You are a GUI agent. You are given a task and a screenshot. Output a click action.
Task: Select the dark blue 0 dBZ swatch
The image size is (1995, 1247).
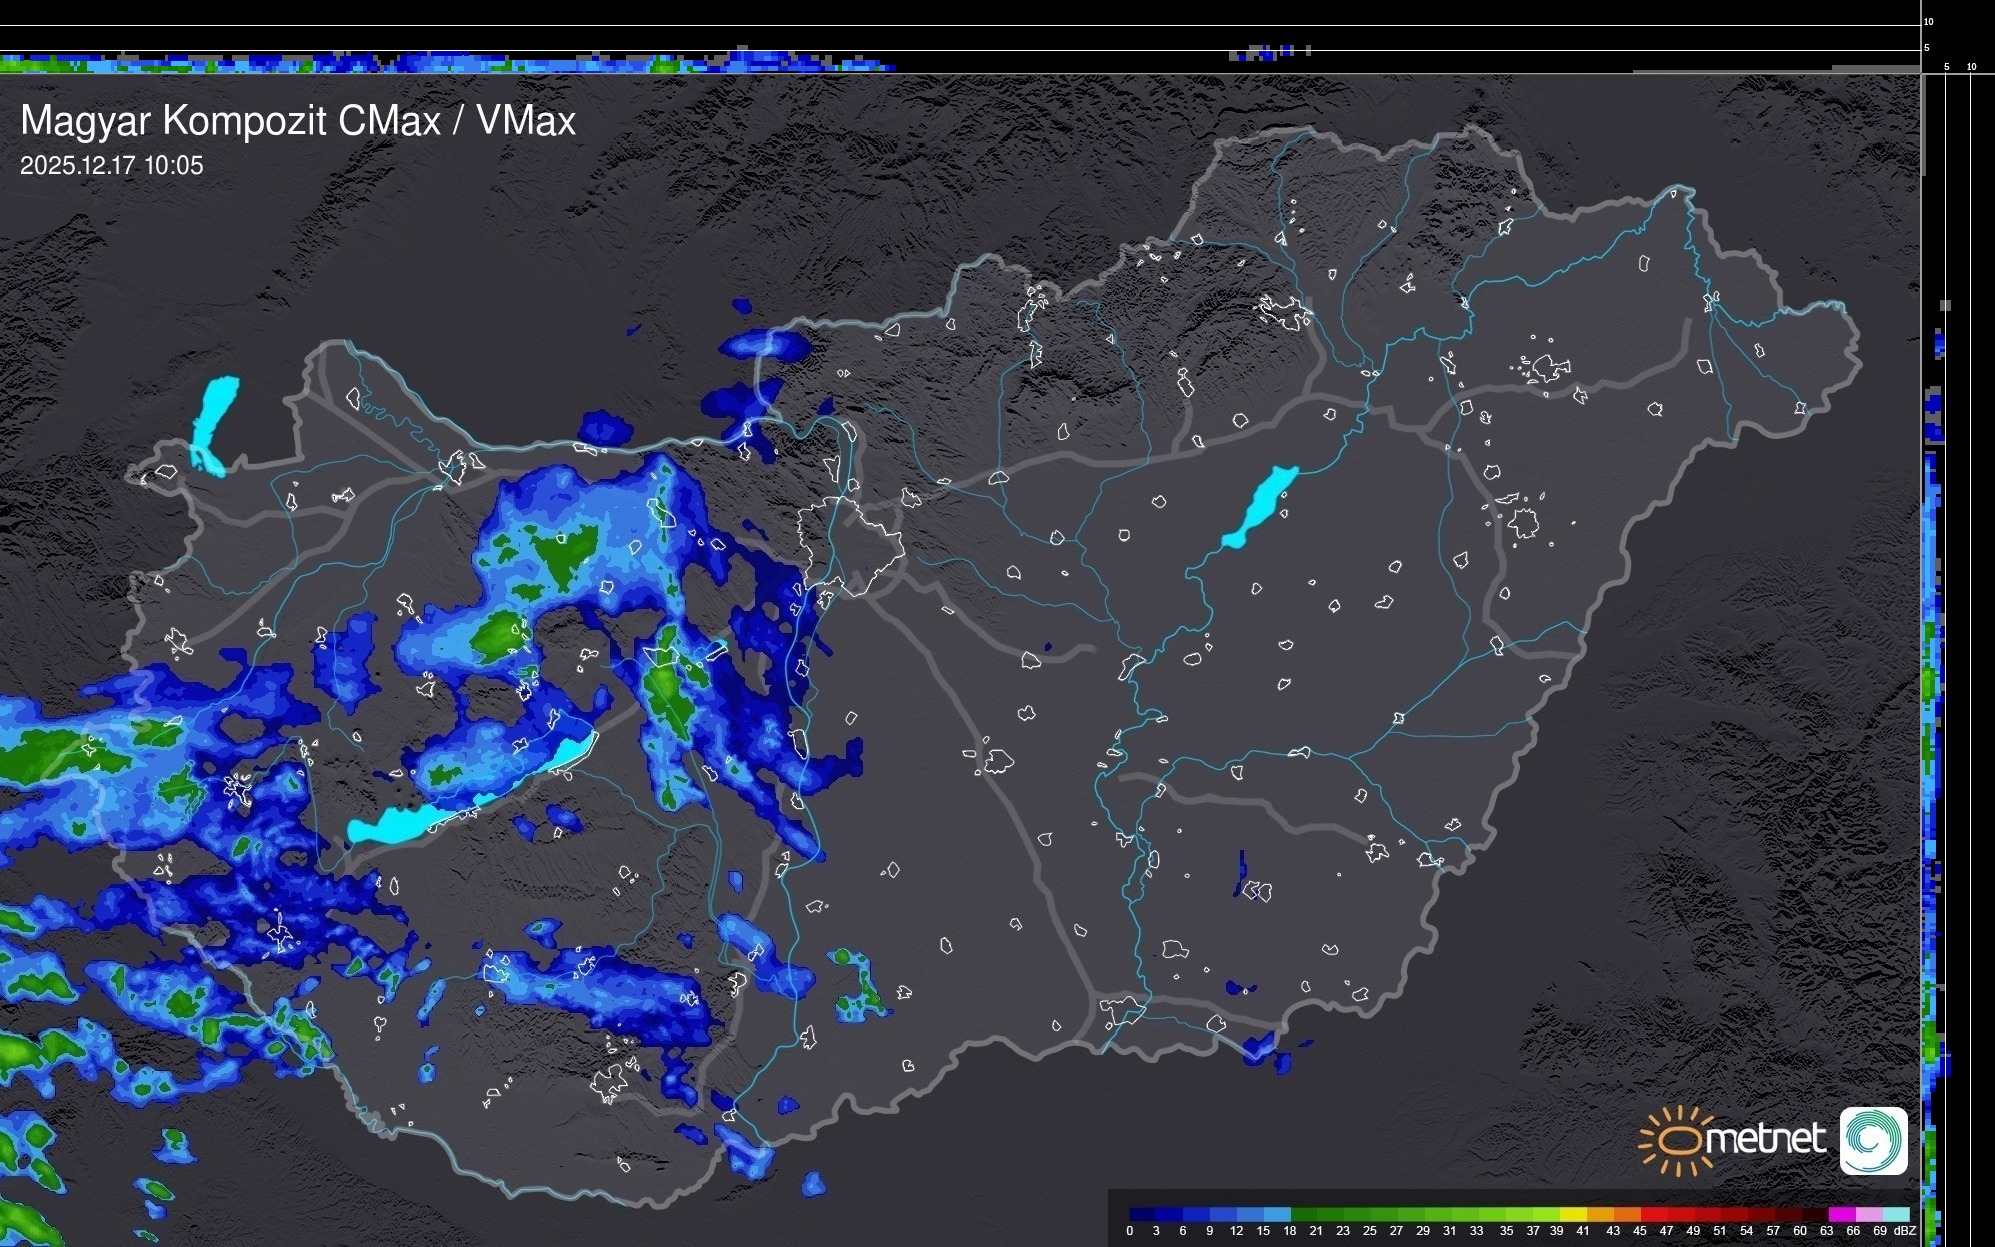coord(1141,1214)
